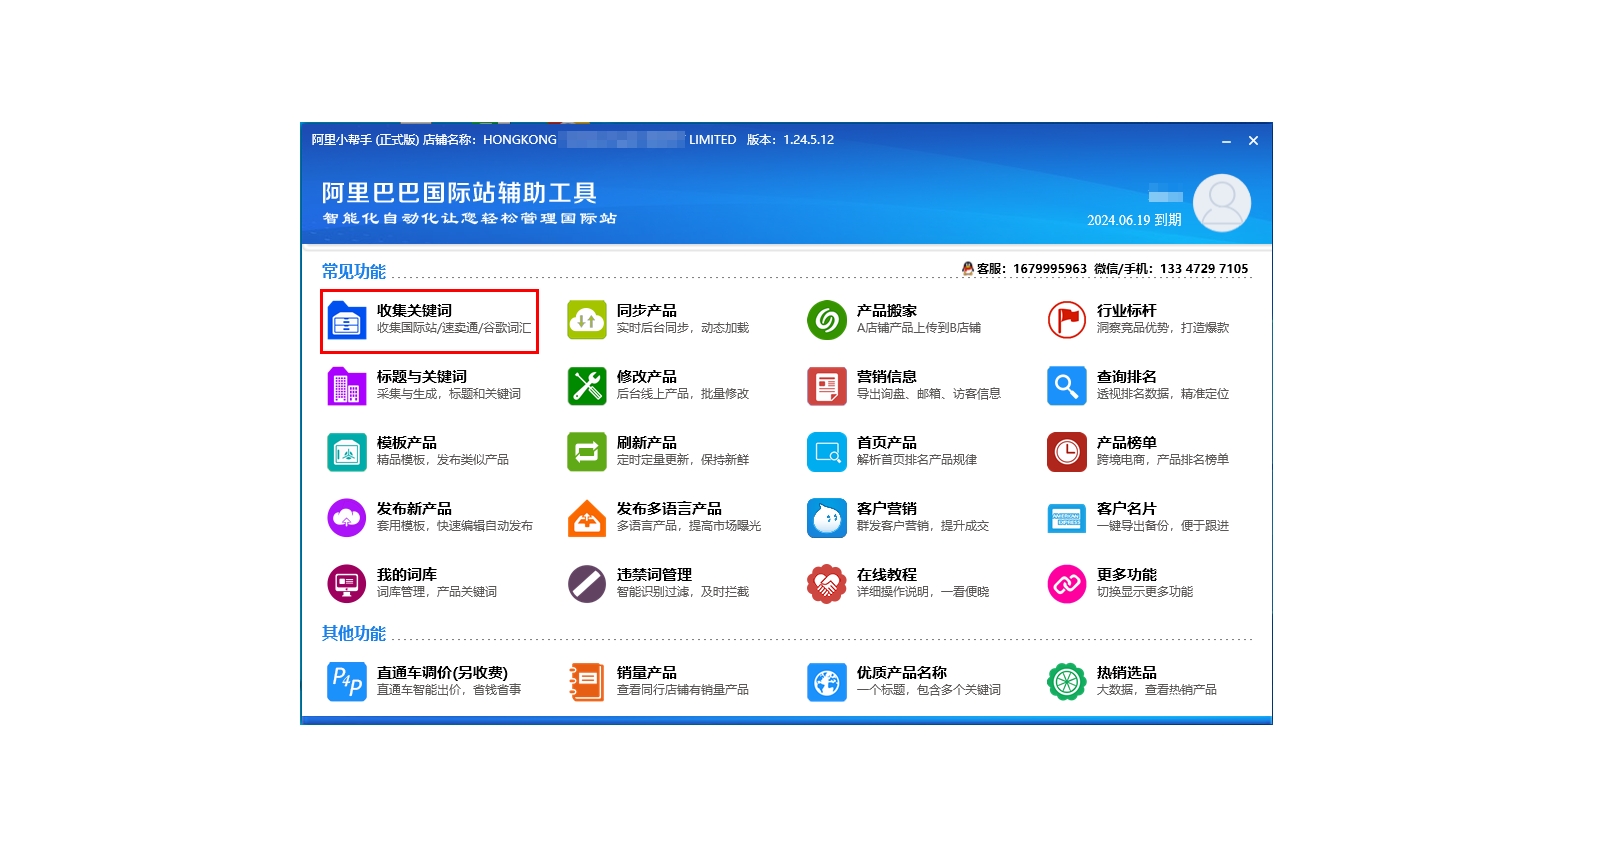The width and height of the screenshot is (1598, 858).
Task: Select the 产品搬家 title label
Action: (886, 311)
